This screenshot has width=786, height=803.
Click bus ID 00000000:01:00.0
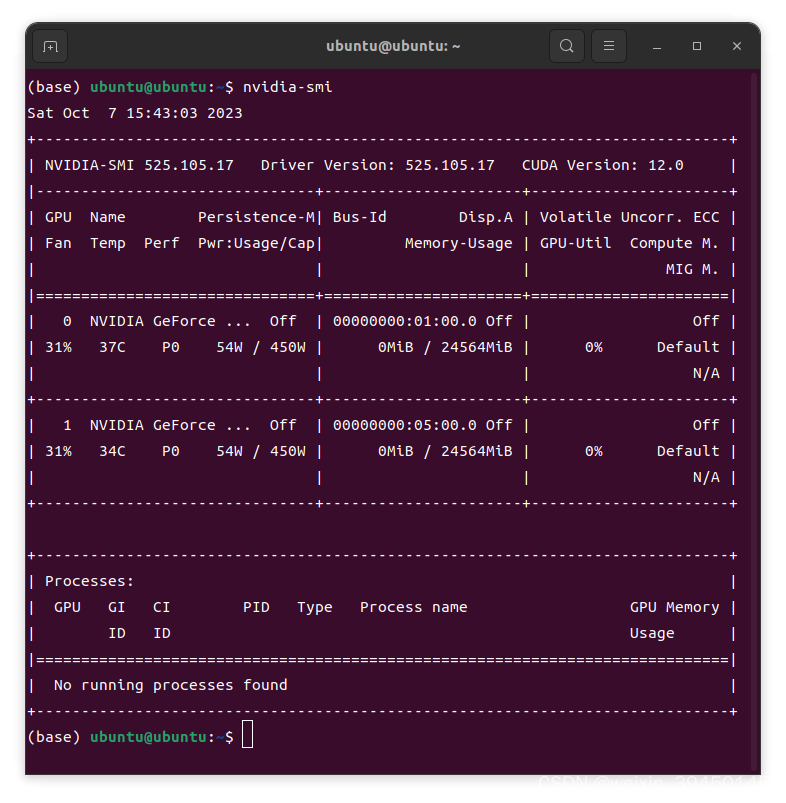coord(405,322)
